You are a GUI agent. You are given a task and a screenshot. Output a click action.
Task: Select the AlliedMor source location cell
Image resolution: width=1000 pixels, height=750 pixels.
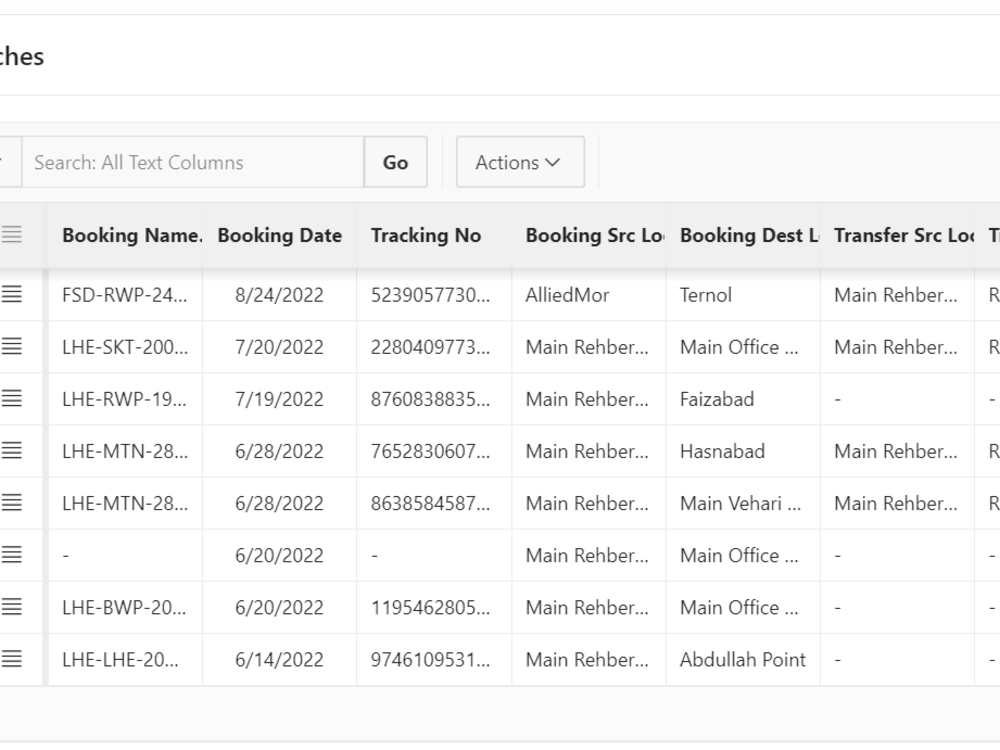click(588, 295)
